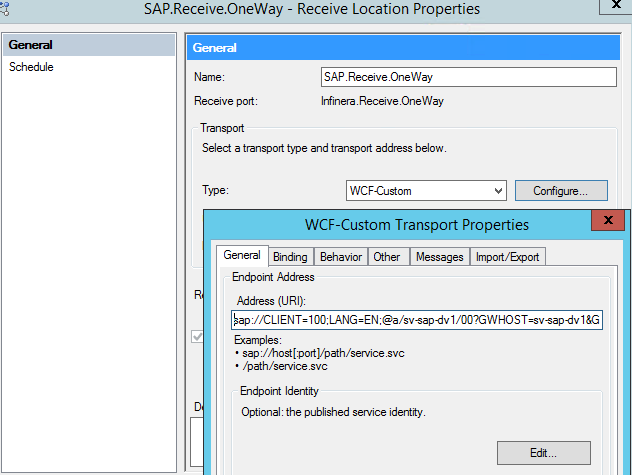Toggle the grayed checkbox behind the dialog

[x=197, y=337]
